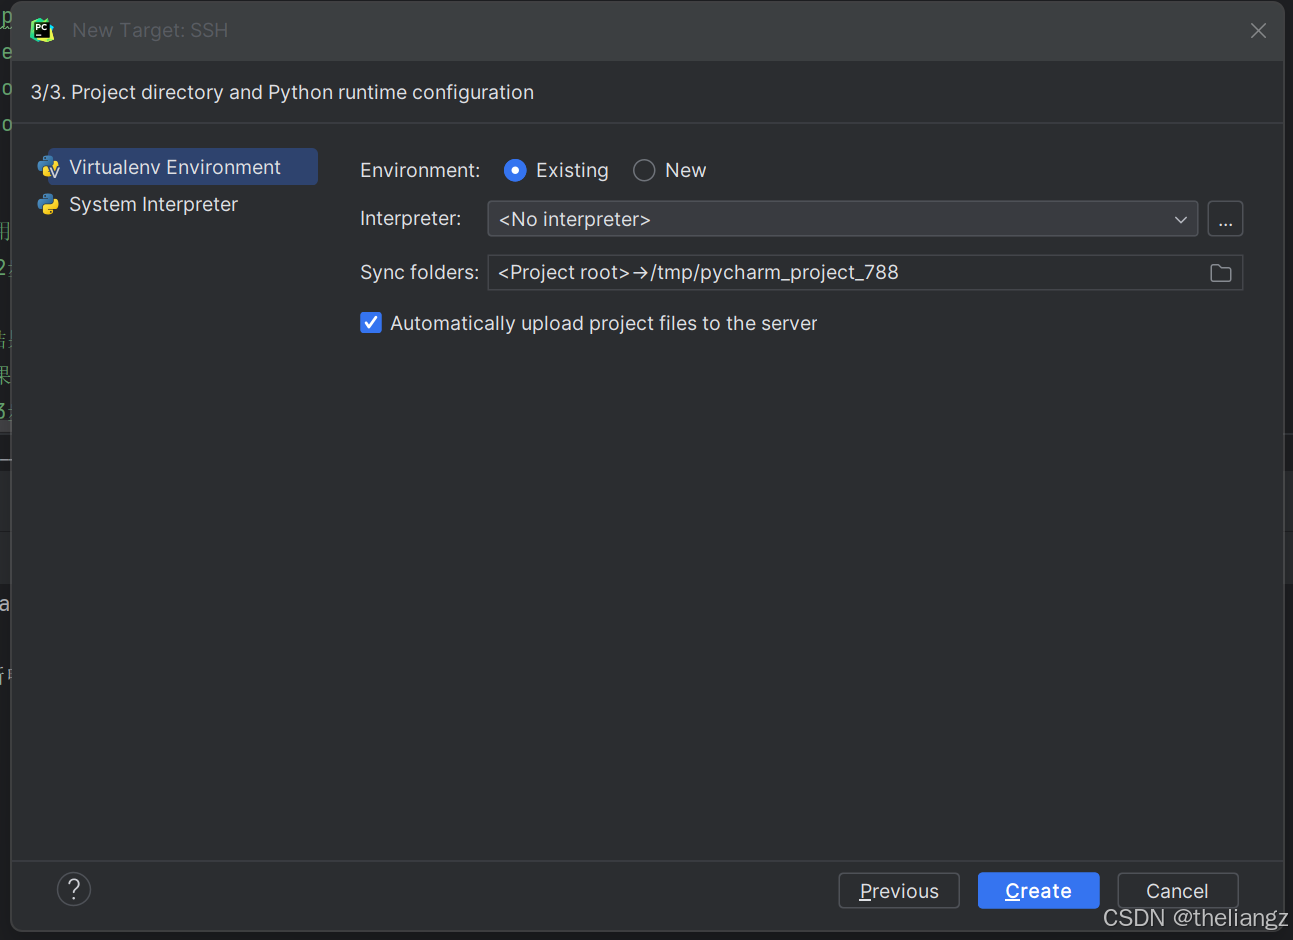Choose the New environment radio button

pyautogui.click(x=645, y=171)
